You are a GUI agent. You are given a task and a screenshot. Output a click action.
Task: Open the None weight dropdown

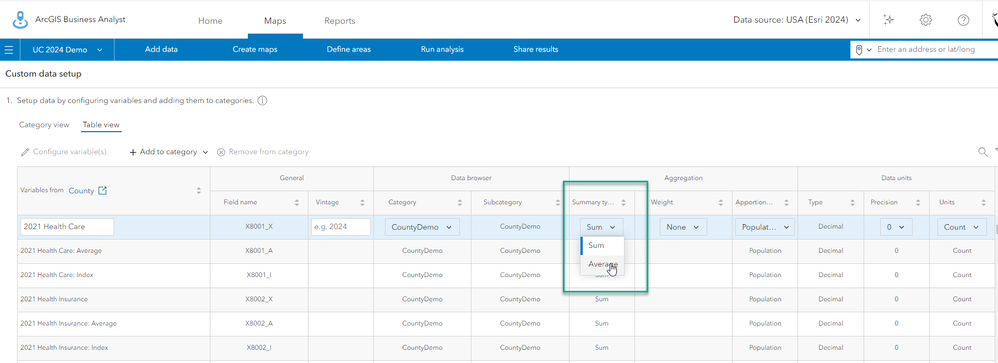coord(683,227)
